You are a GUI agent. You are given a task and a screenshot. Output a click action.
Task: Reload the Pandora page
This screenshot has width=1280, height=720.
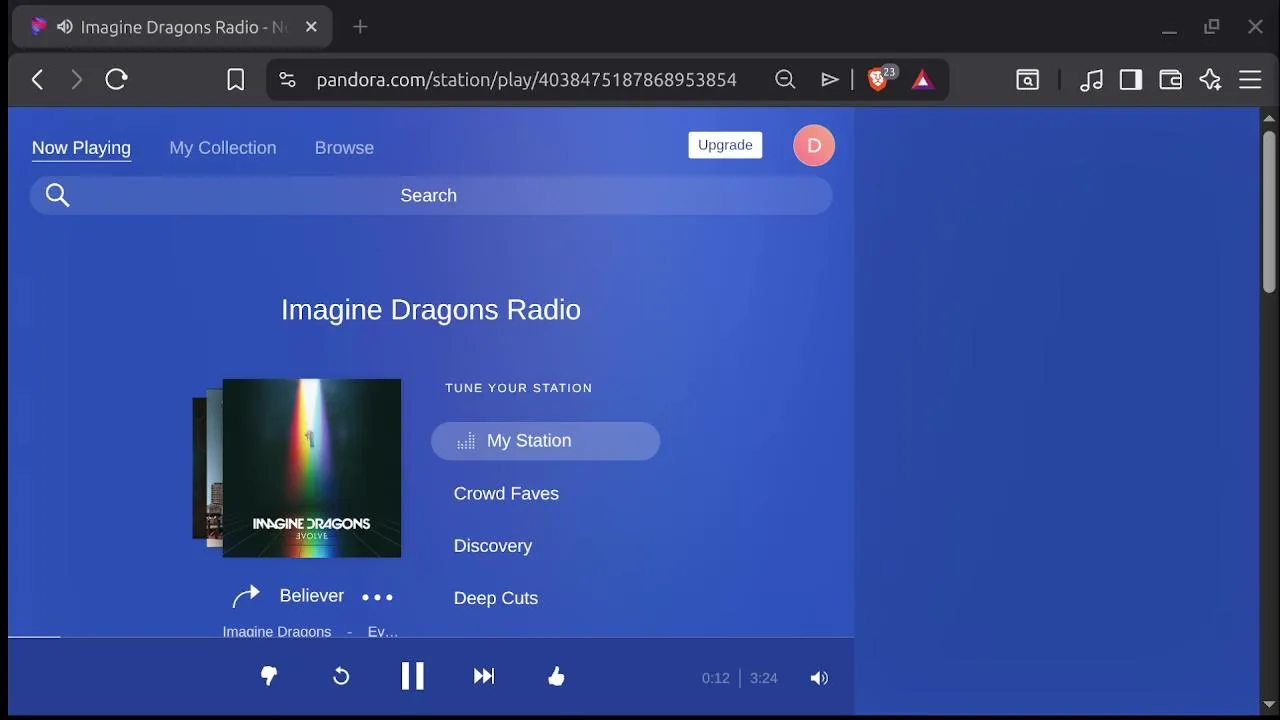(x=116, y=80)
